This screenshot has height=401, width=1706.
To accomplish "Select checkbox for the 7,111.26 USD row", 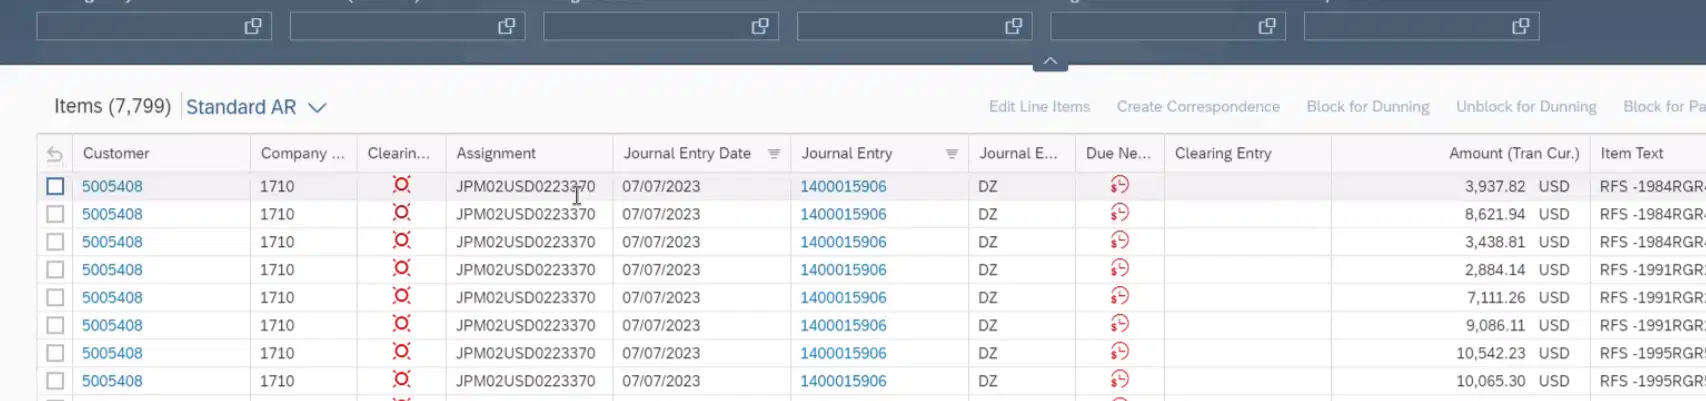I will 55,298.
